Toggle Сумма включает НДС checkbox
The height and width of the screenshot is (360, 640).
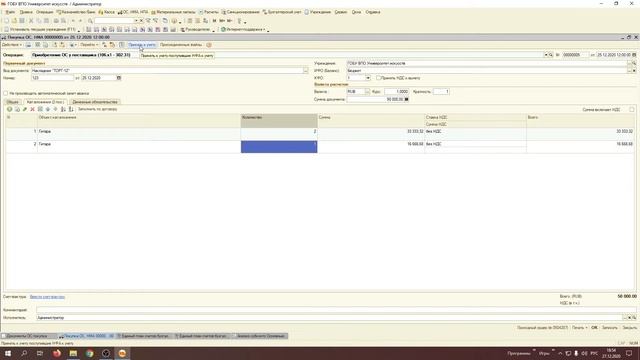click(632, 109)
